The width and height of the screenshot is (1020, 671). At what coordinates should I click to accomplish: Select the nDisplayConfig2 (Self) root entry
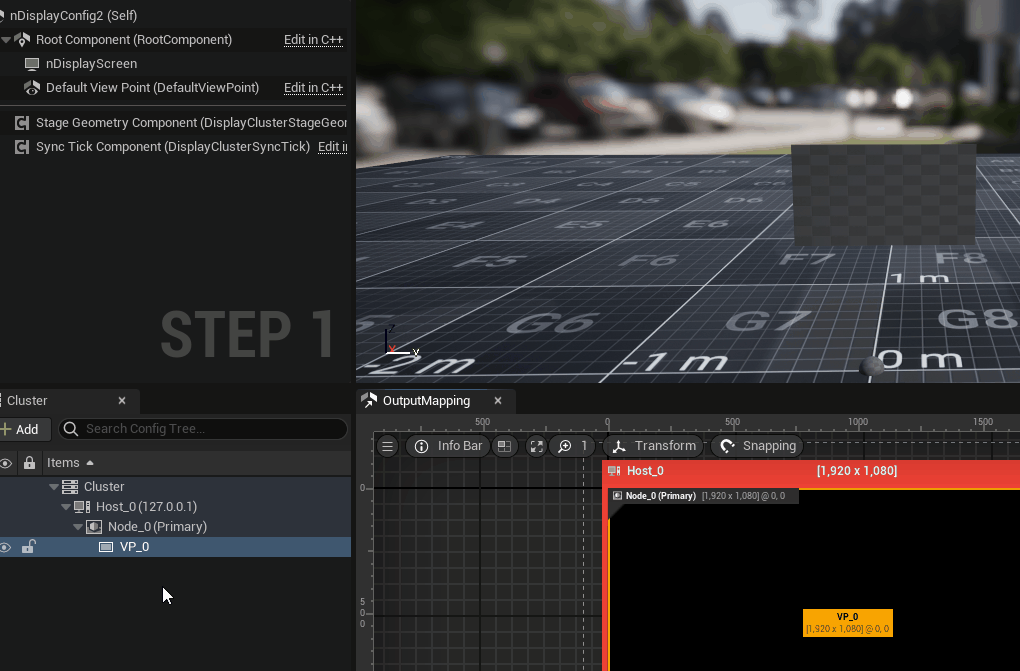(x=73, y=15)
